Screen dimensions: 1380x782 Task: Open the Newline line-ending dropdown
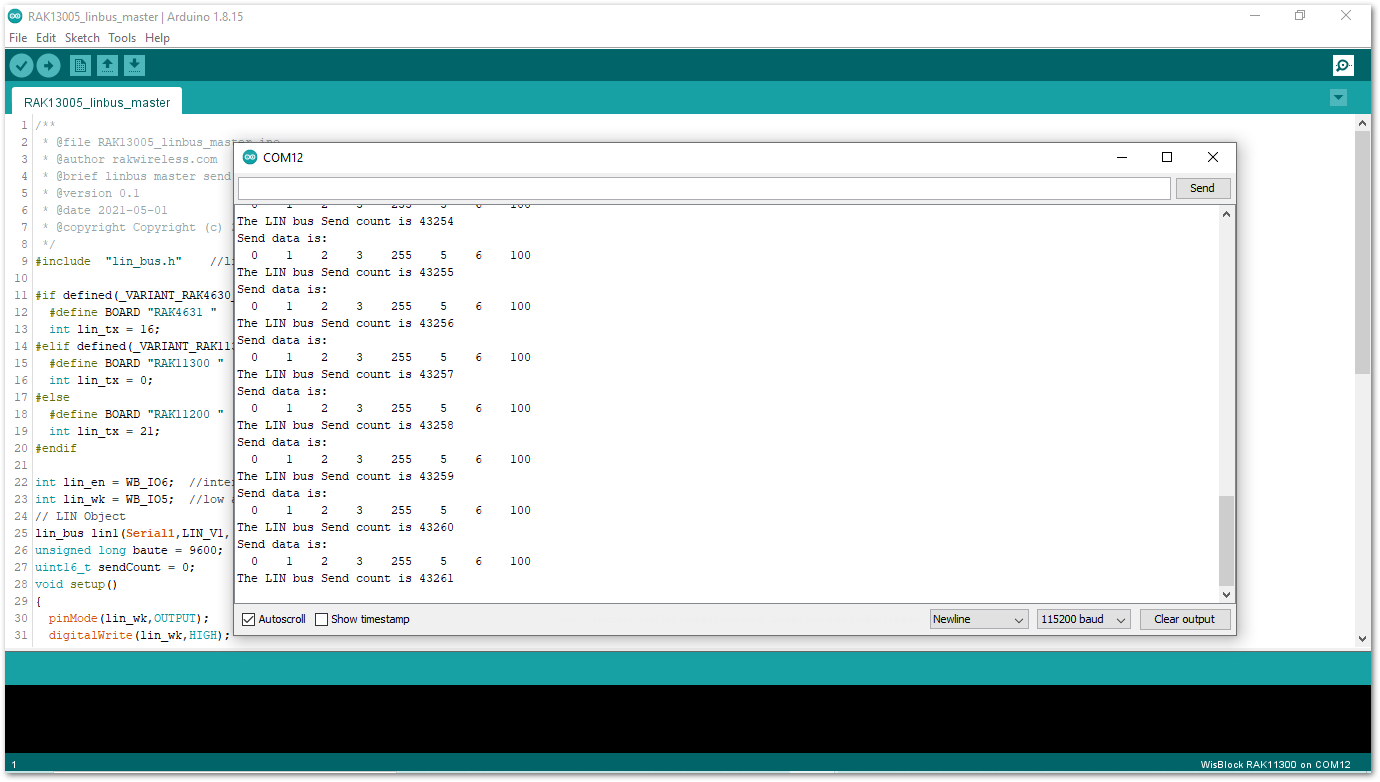(979, 620)
